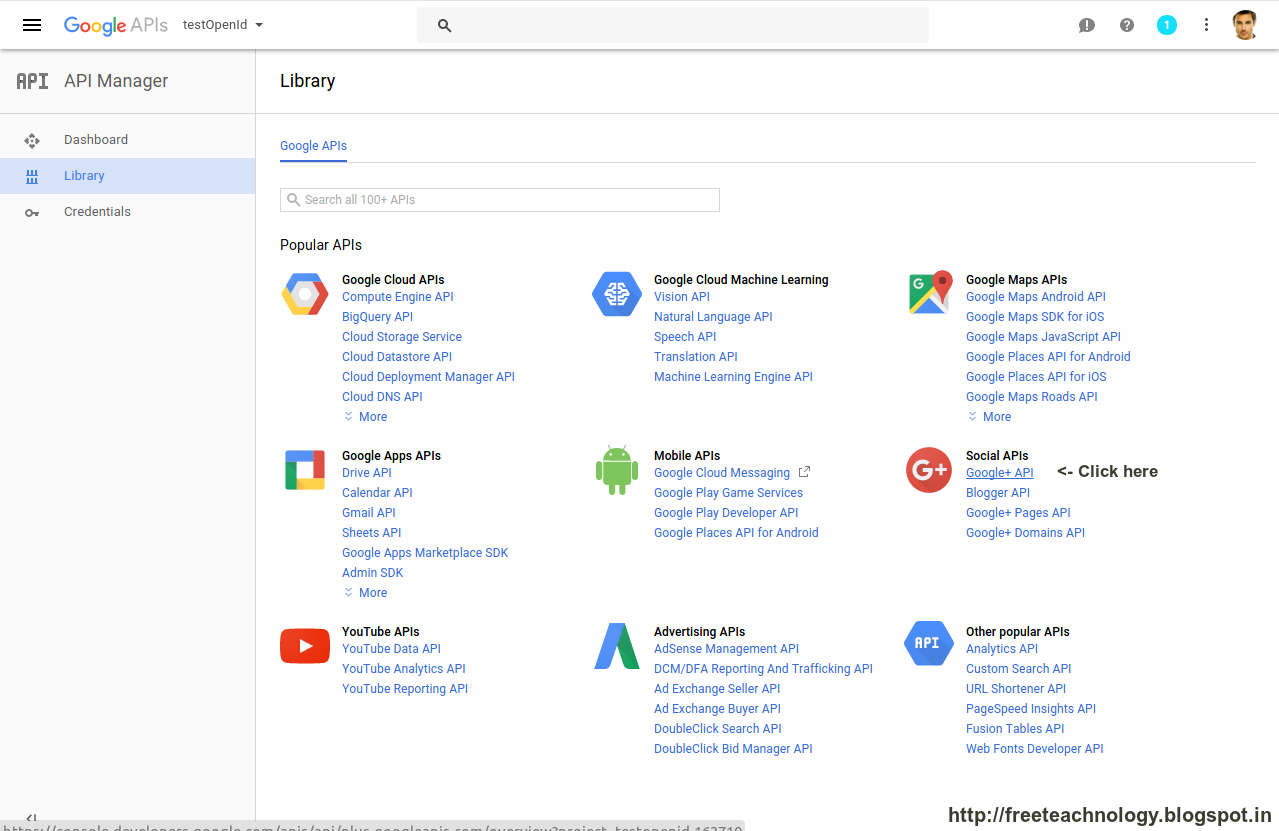Click the Credentials key icon
This screenshot has width=1279, height=831.
(32, 212)
